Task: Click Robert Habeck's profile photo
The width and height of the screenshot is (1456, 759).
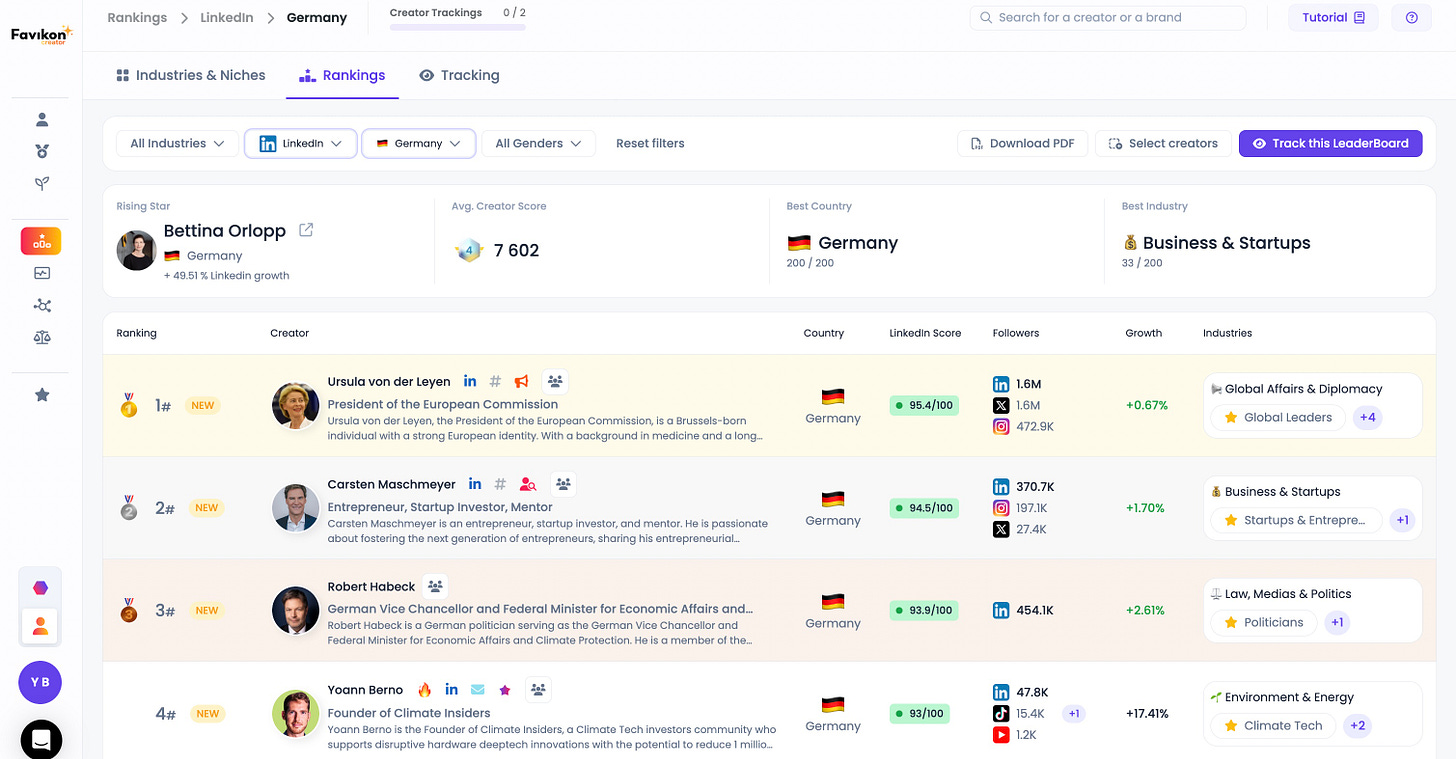Action: pyautogui.click(x=295, y=610)
